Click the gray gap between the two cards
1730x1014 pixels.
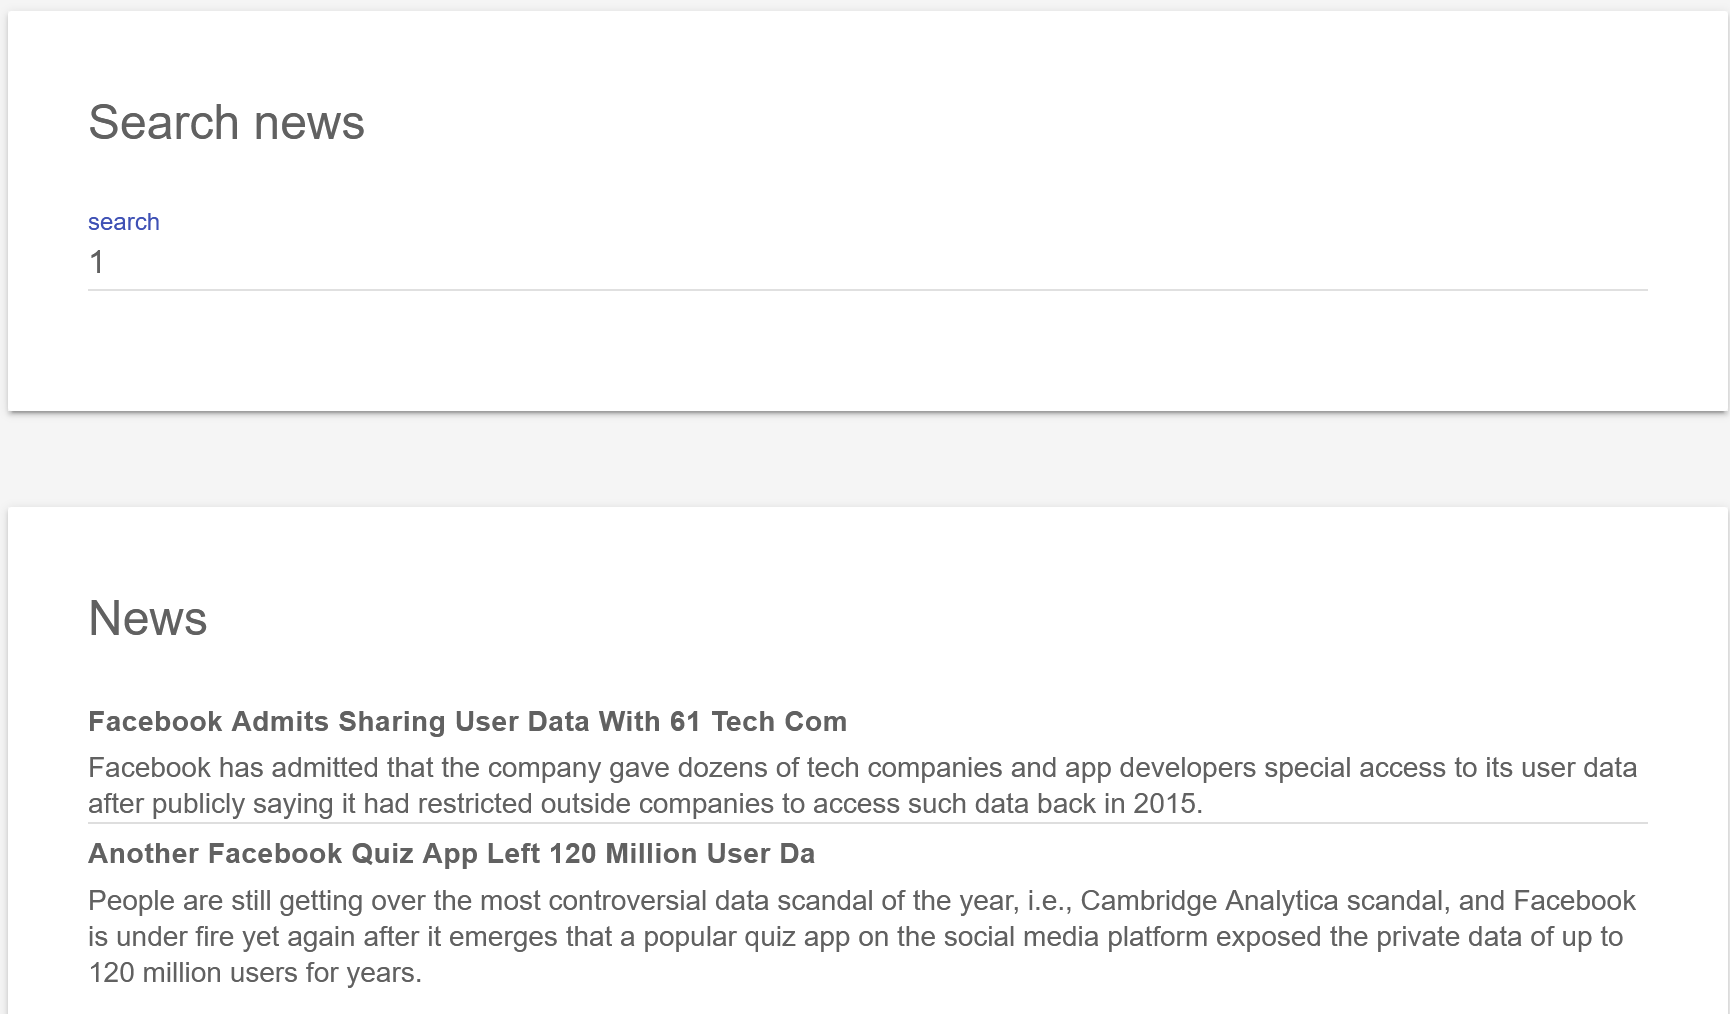click(866, 459)
